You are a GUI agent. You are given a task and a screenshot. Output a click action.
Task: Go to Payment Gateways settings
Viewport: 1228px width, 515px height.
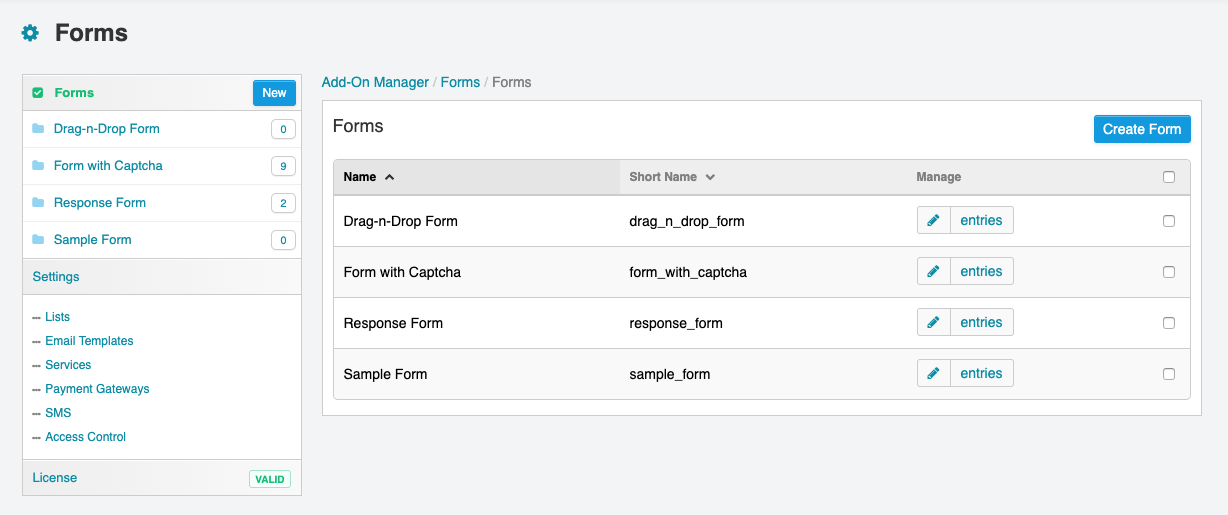97,389
